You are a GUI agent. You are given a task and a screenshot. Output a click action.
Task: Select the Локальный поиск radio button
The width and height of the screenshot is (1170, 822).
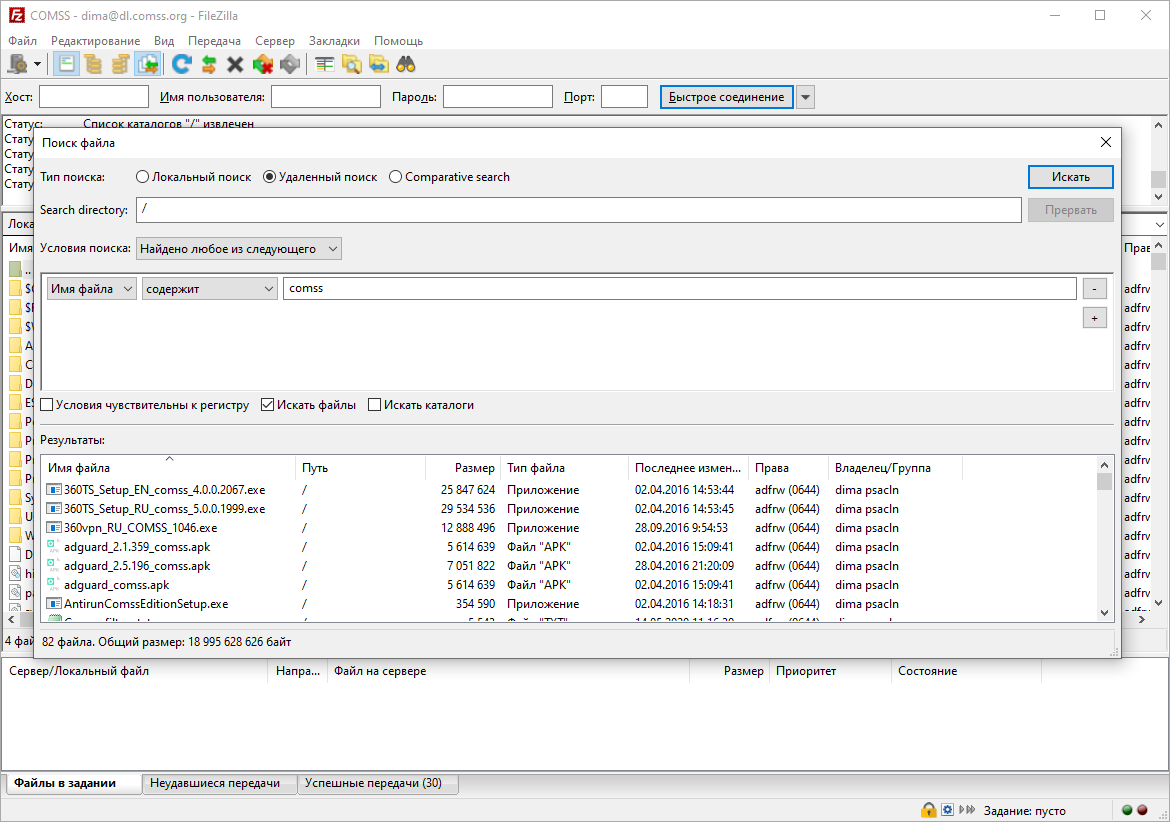[143, 177]
